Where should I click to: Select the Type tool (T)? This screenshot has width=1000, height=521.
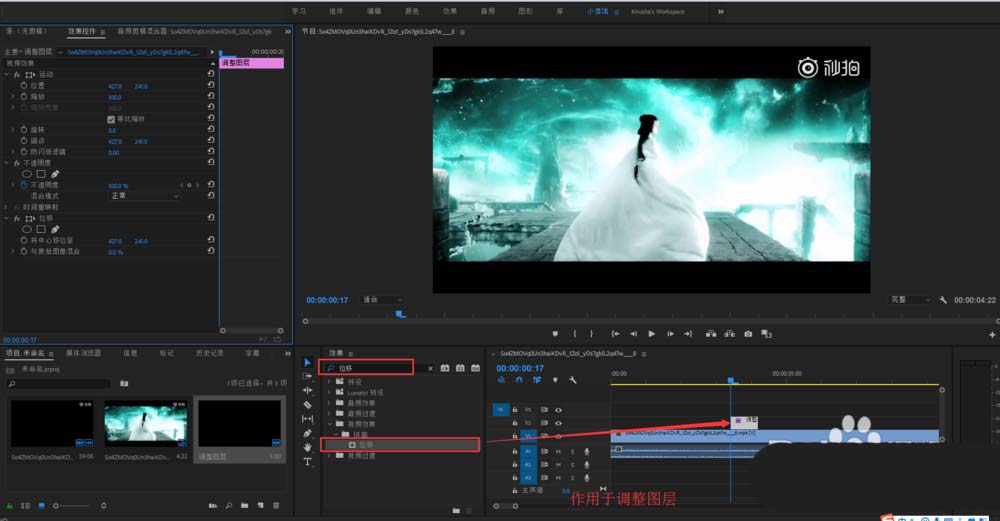click(308, 462)
